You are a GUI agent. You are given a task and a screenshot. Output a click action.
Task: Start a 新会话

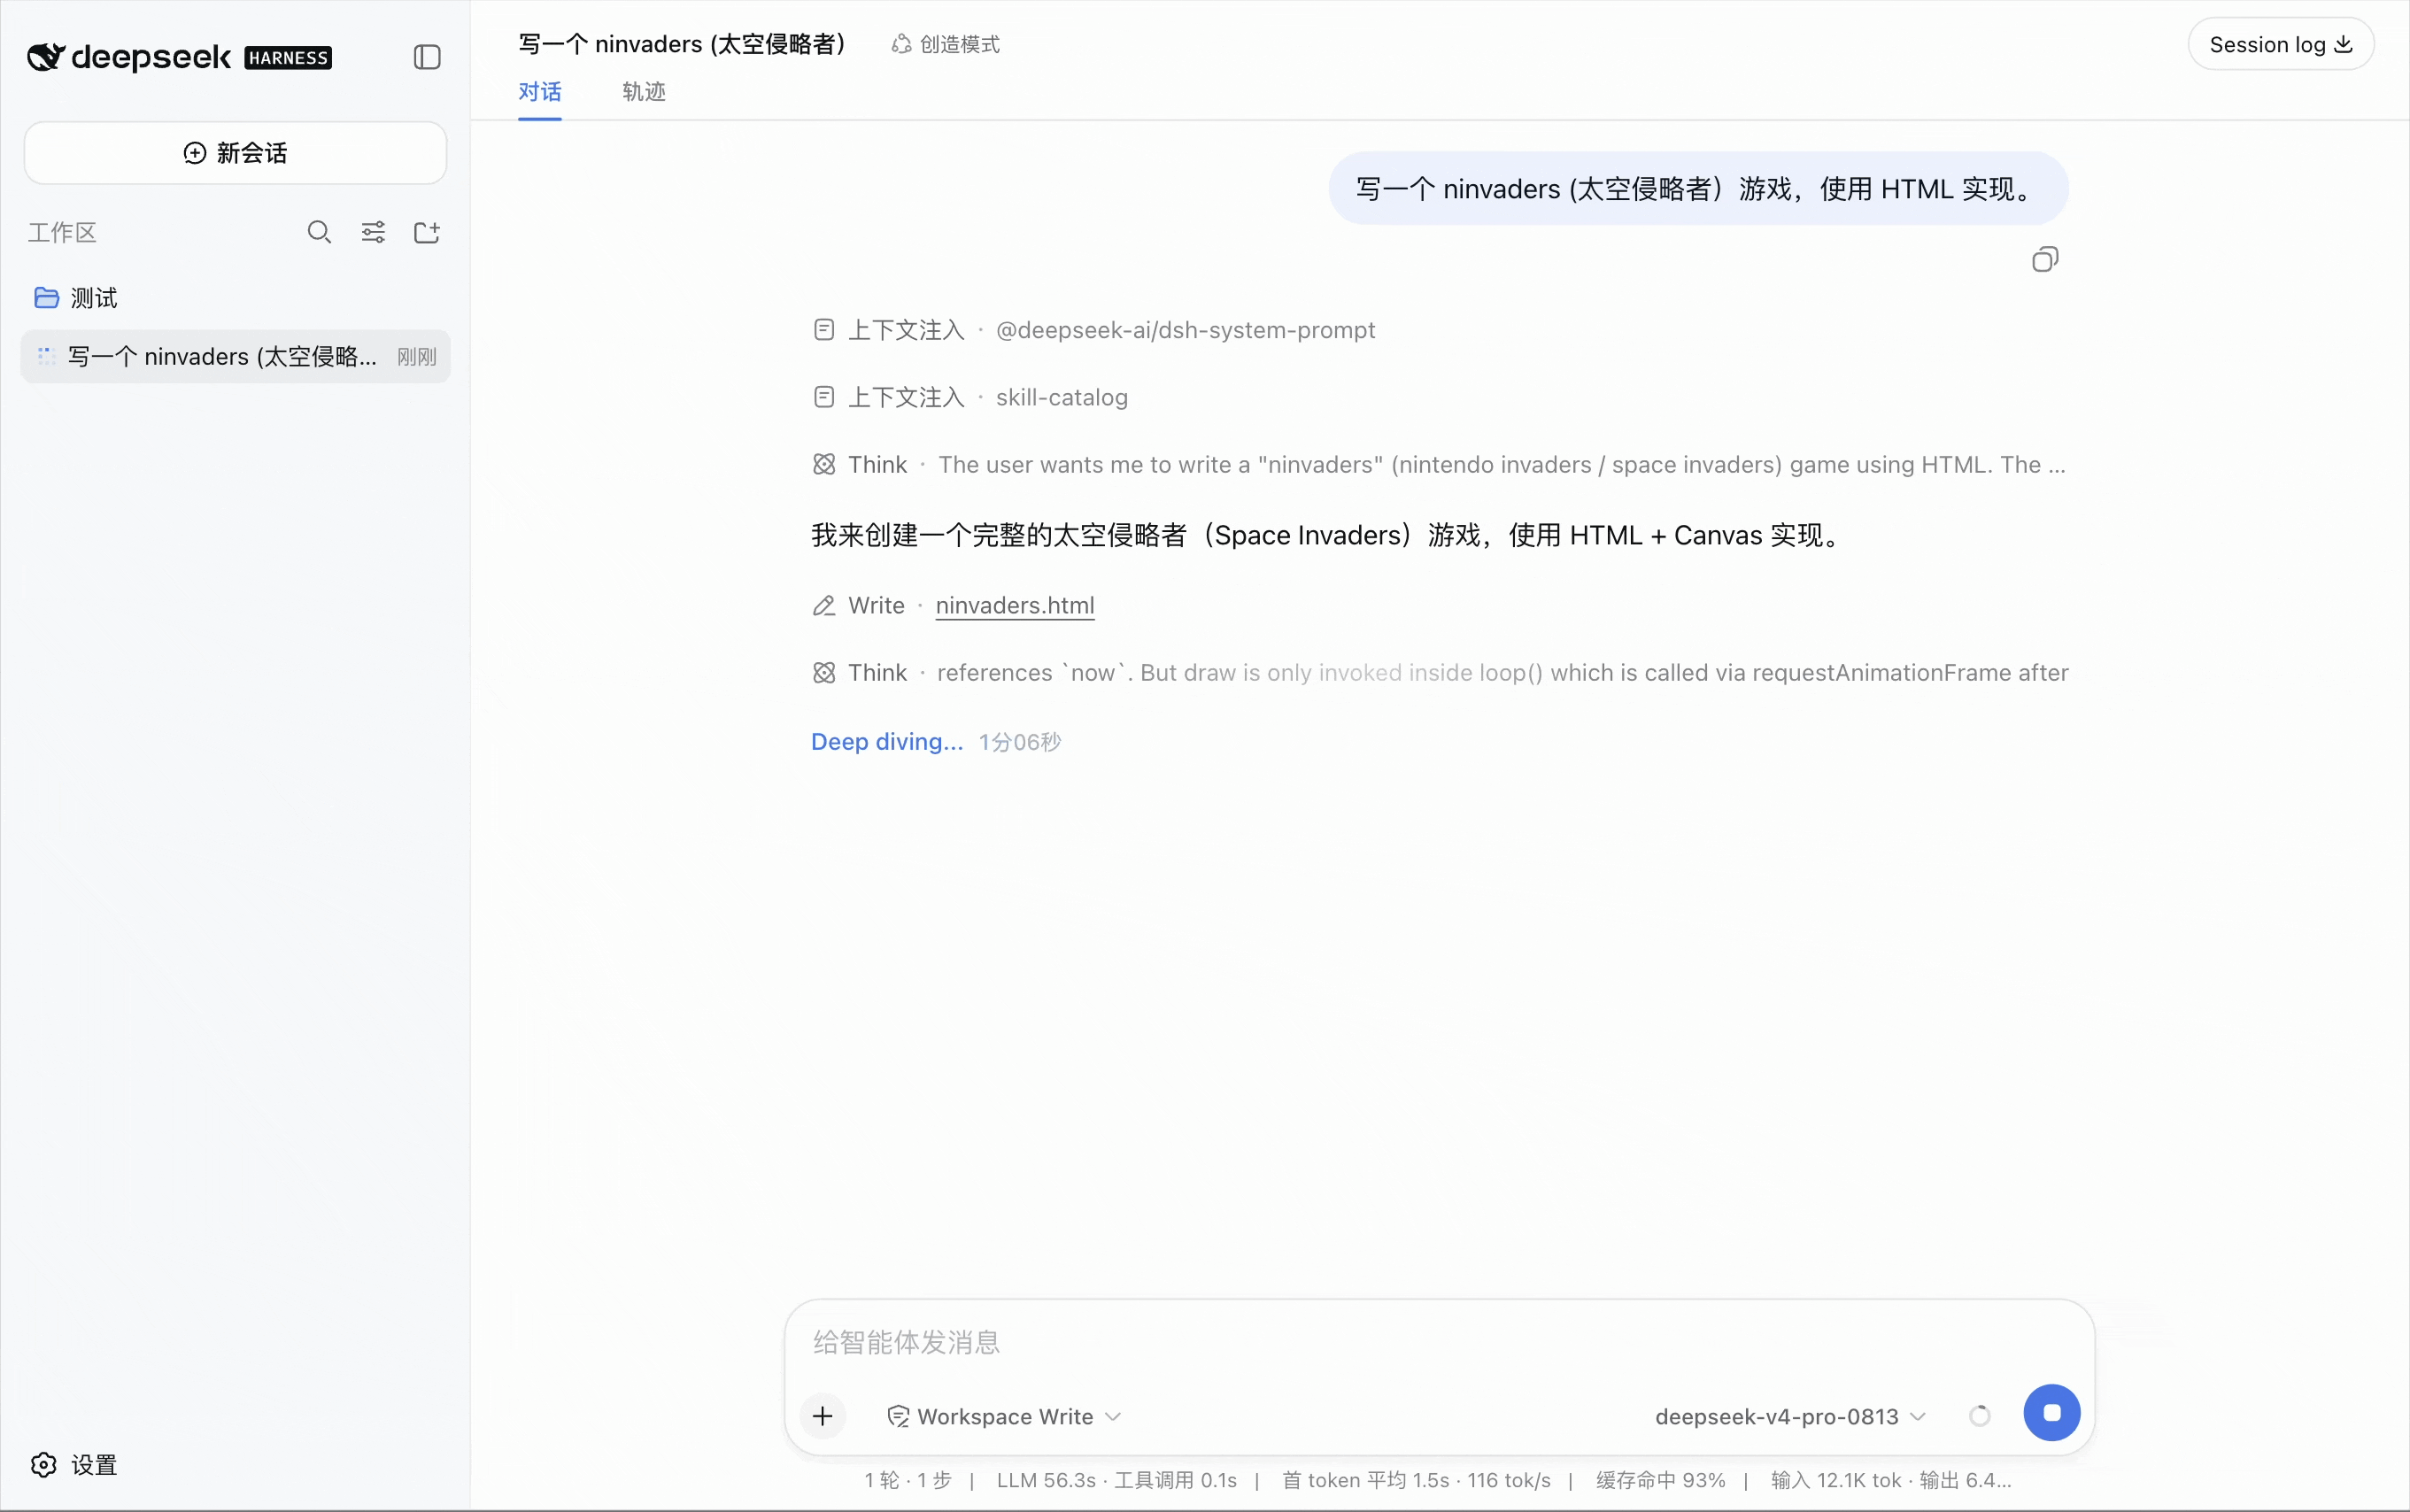click(x=235, y=153)
